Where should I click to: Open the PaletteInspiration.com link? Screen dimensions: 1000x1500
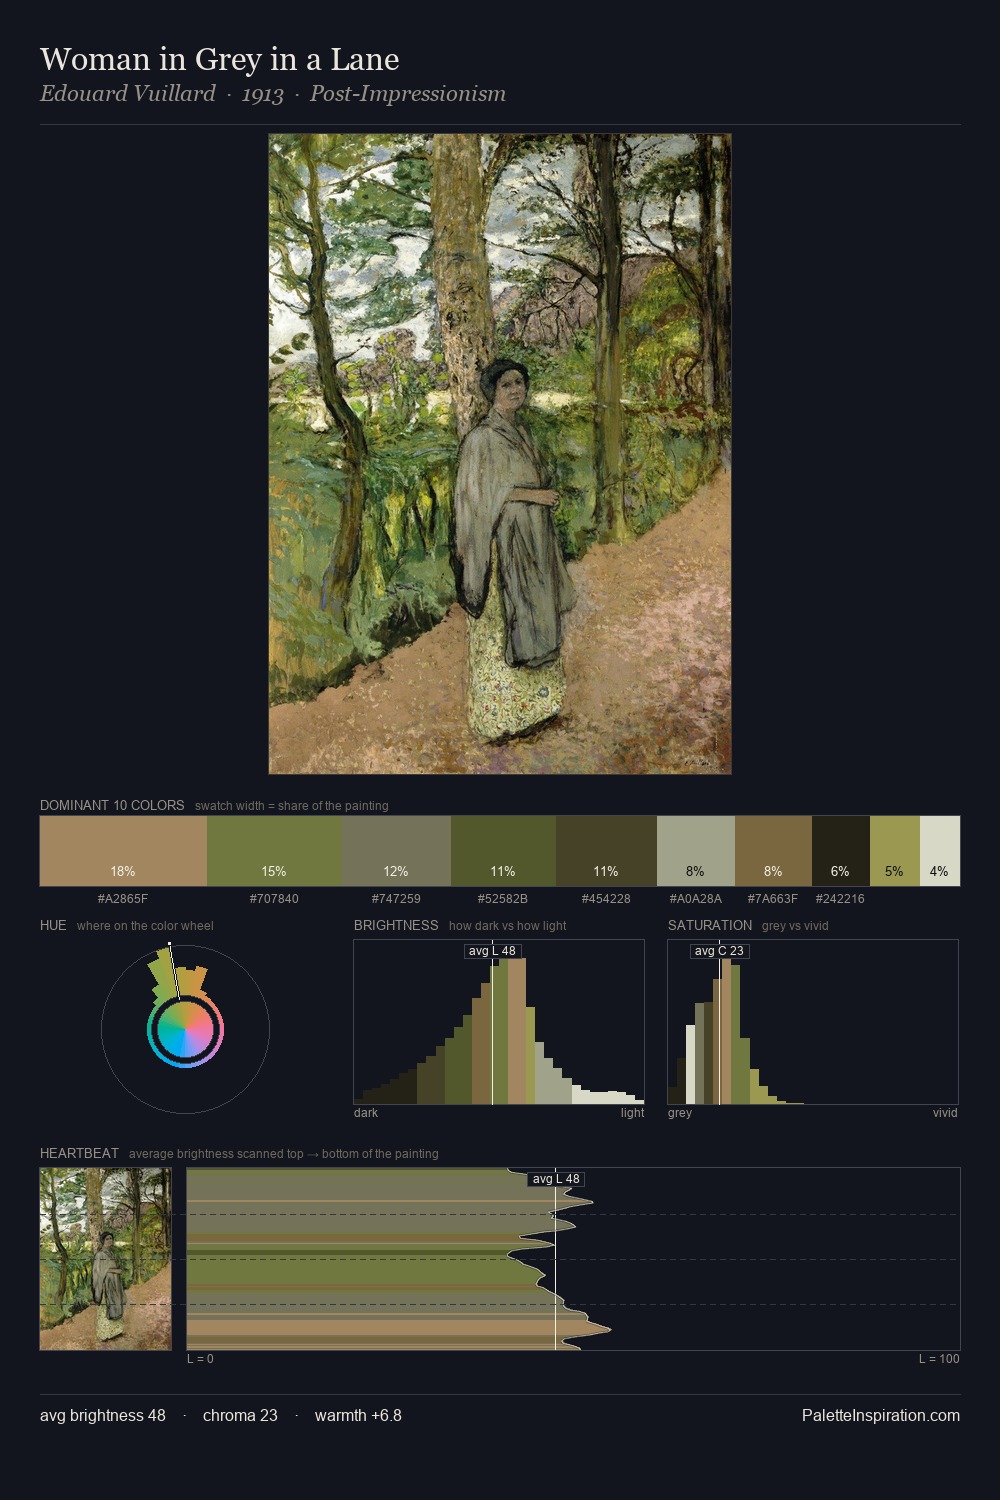coord(881,1415)
